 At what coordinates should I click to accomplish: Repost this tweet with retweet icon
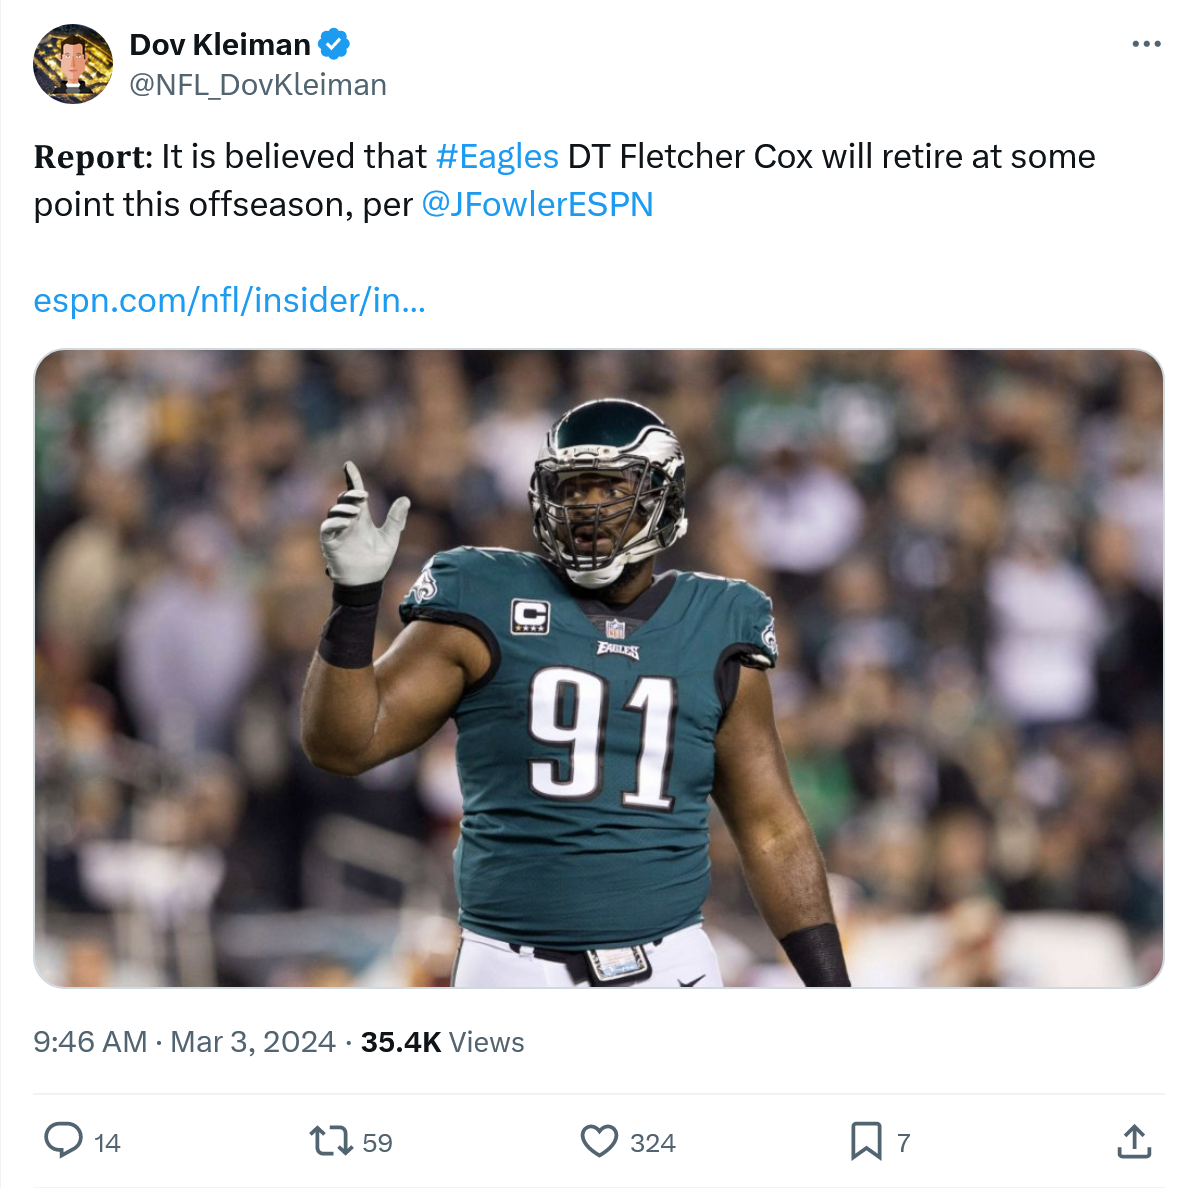tap(330, 1140)
